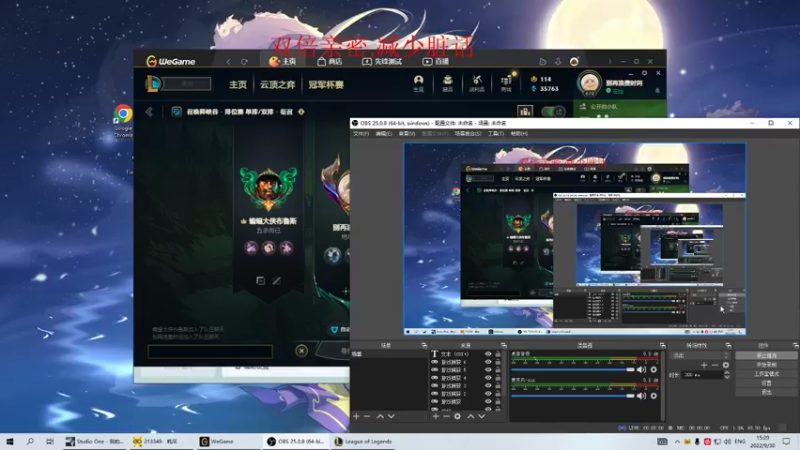This screenshot has height=450, width=800.
Task: Adjust the duration 300 ms stepper
Action: pyautogui.click(x=727, y=375)
